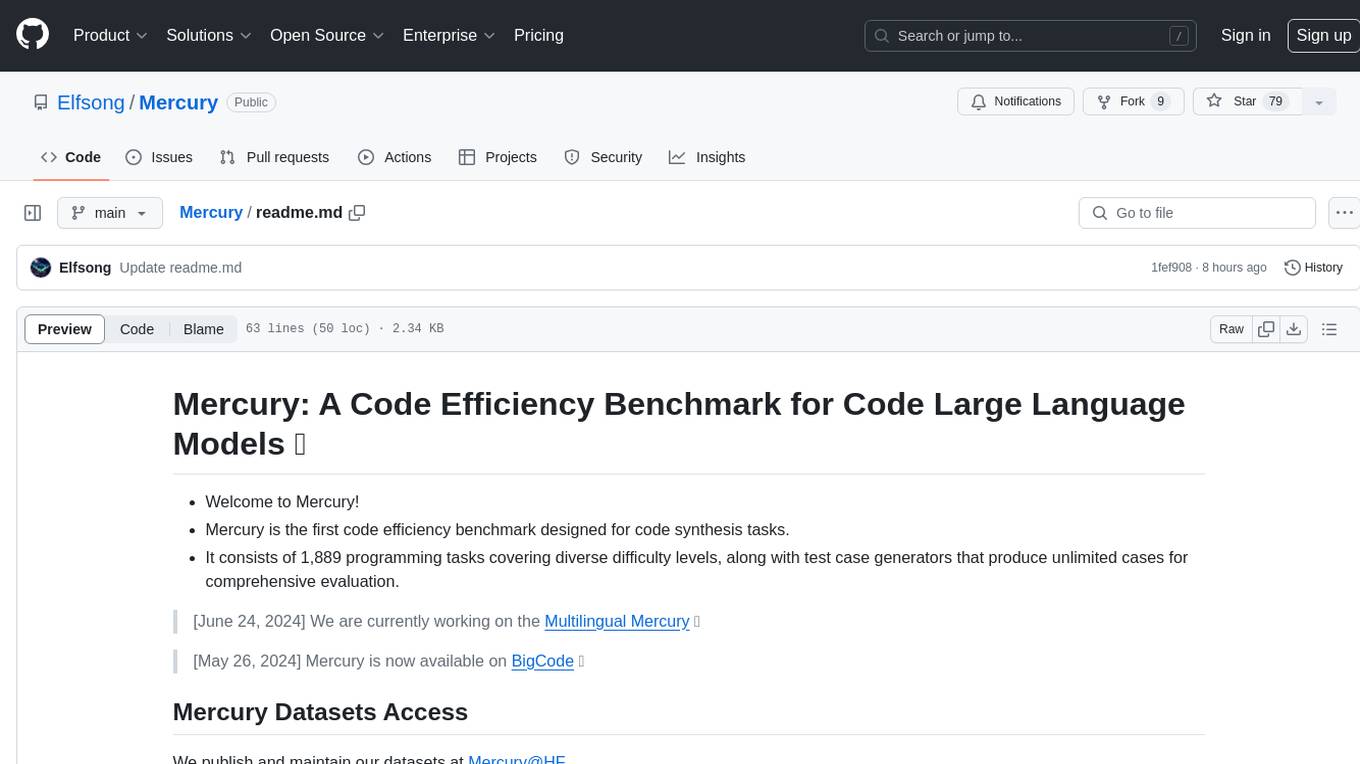Focus the Go to file field
The image size is (1360, 764).
(1197, 213)
